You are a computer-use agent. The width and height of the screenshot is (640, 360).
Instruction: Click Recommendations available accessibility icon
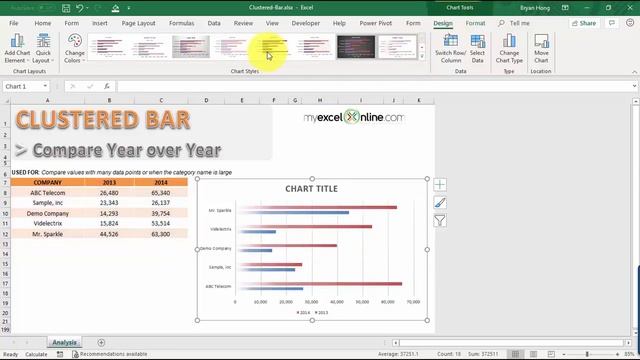point(75,354)
